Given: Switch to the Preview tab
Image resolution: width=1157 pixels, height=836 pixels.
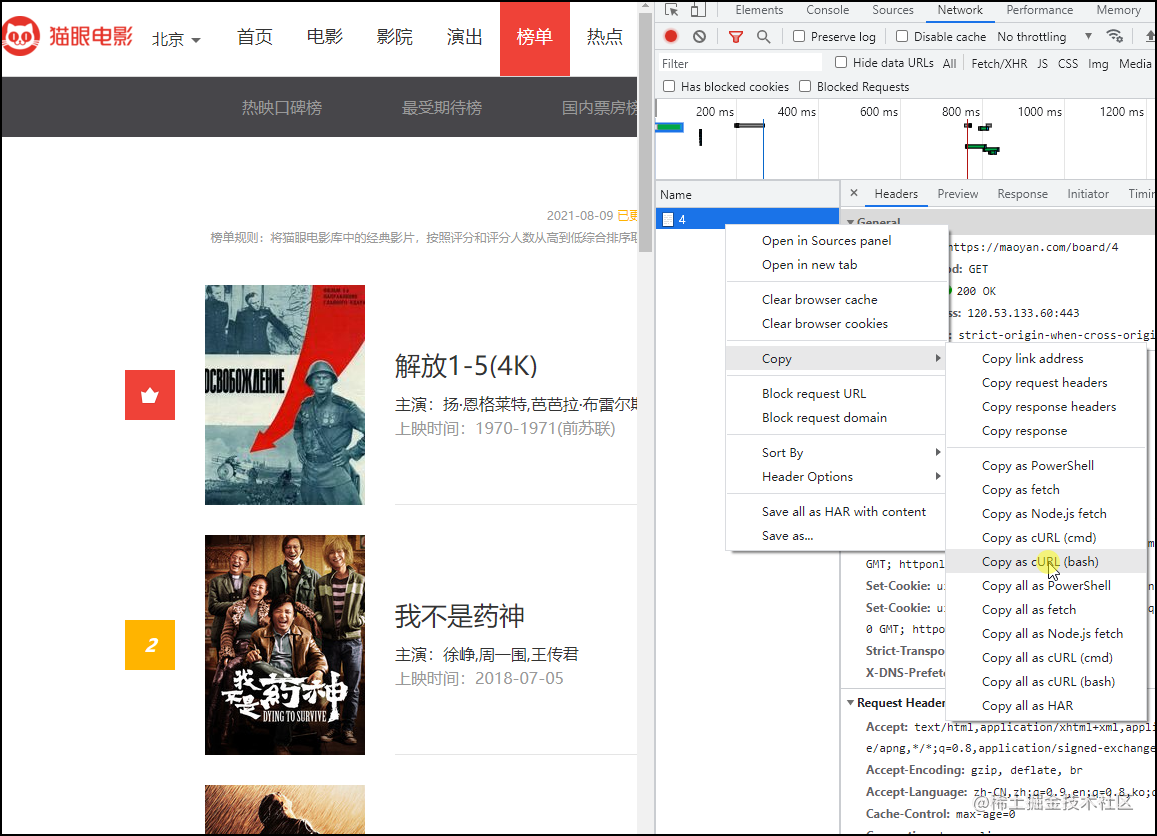Looking at the screenshot, I should 958,193.
